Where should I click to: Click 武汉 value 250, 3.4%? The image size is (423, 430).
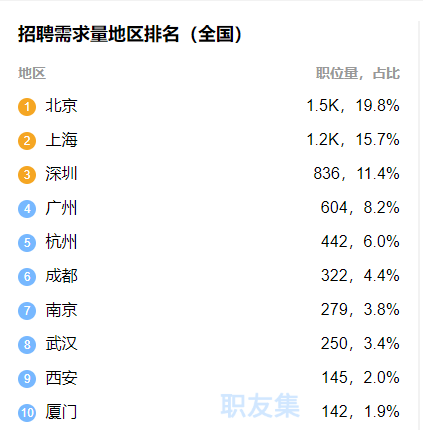click(360, 343)
